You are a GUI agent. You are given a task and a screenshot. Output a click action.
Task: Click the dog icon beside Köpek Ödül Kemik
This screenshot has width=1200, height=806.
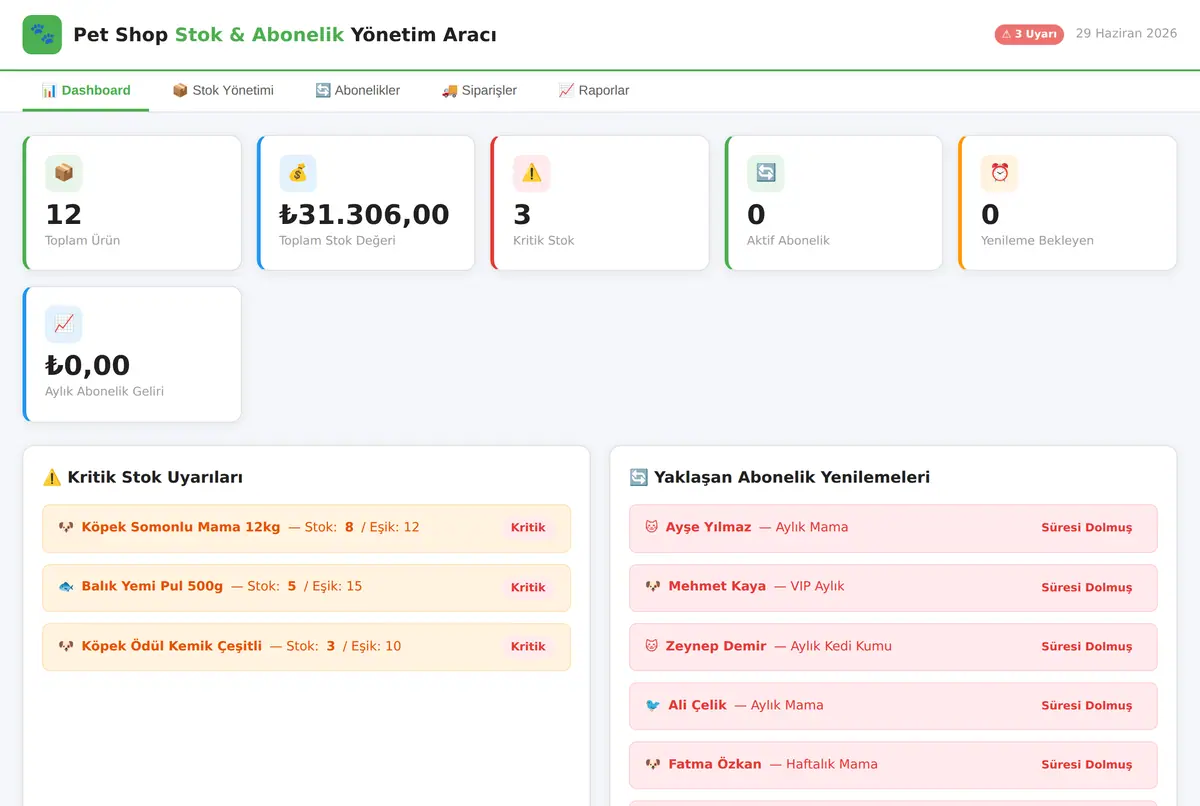(x=66, y=646)
